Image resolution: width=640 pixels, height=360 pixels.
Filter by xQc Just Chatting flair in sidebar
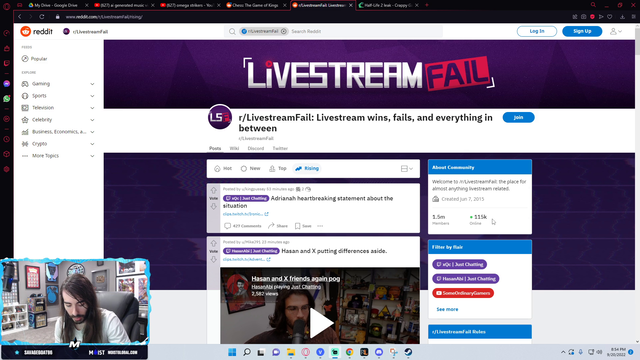click(460, 264)
